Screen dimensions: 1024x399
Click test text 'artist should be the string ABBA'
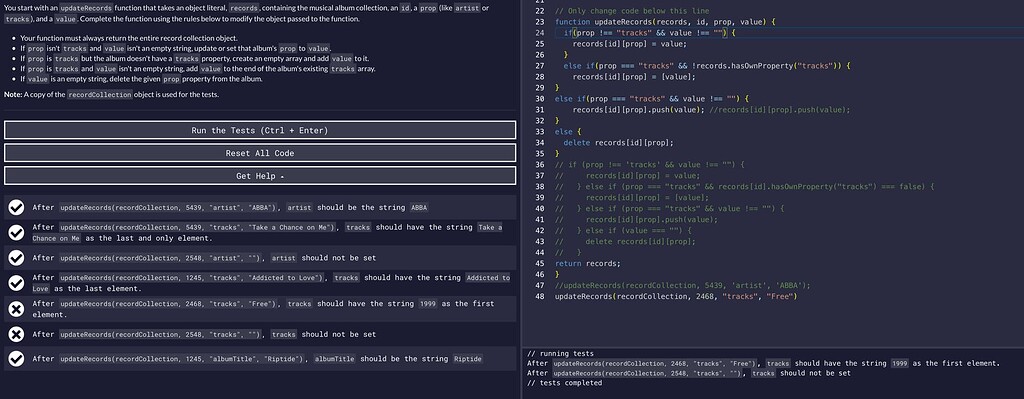point(230,208)
